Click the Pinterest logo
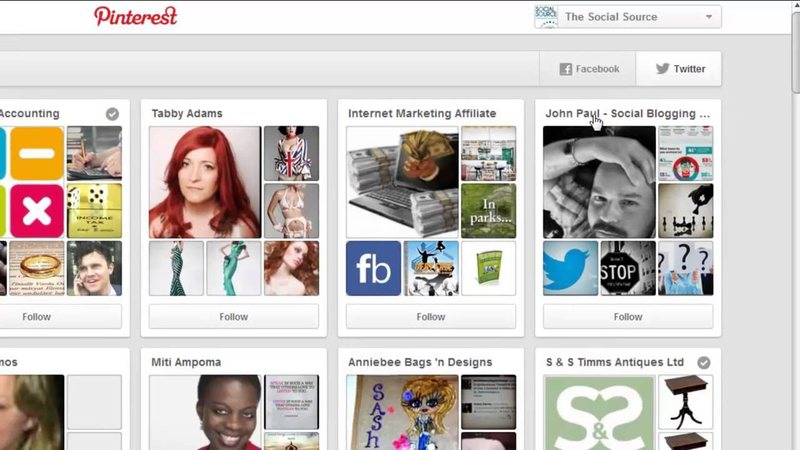The height and width of the screenshot is (450, 800). click(135, 16)
